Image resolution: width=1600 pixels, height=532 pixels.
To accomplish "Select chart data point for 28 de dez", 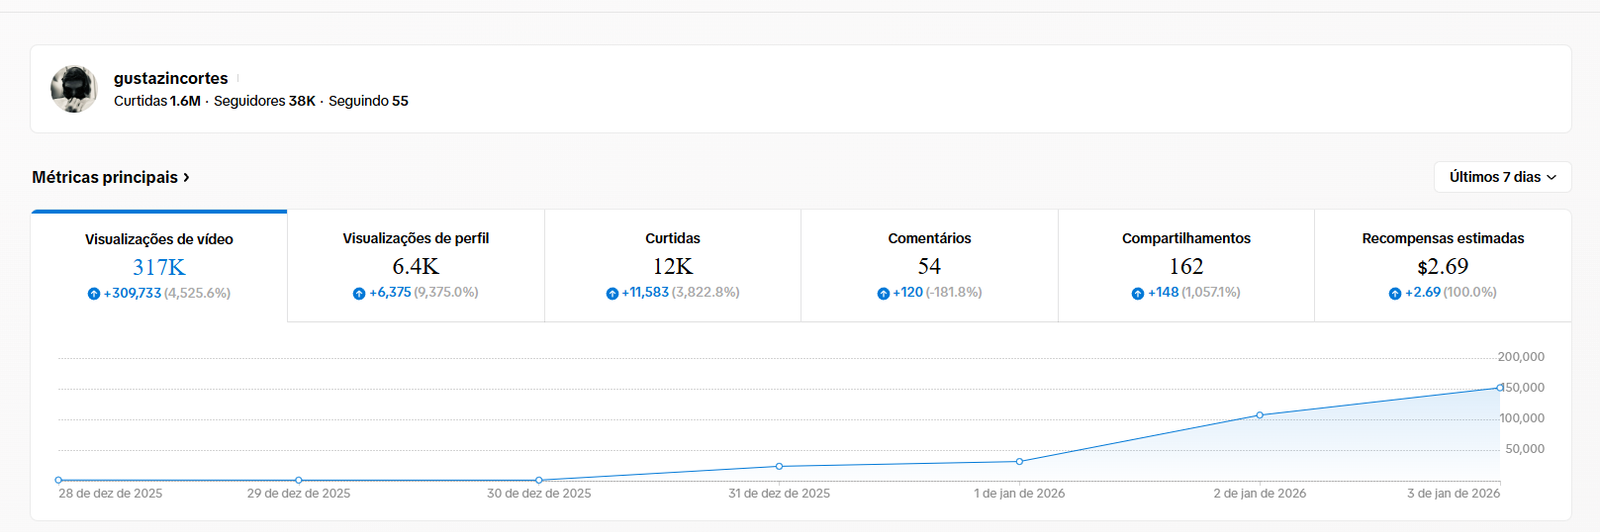I will [x=58, y=480].
